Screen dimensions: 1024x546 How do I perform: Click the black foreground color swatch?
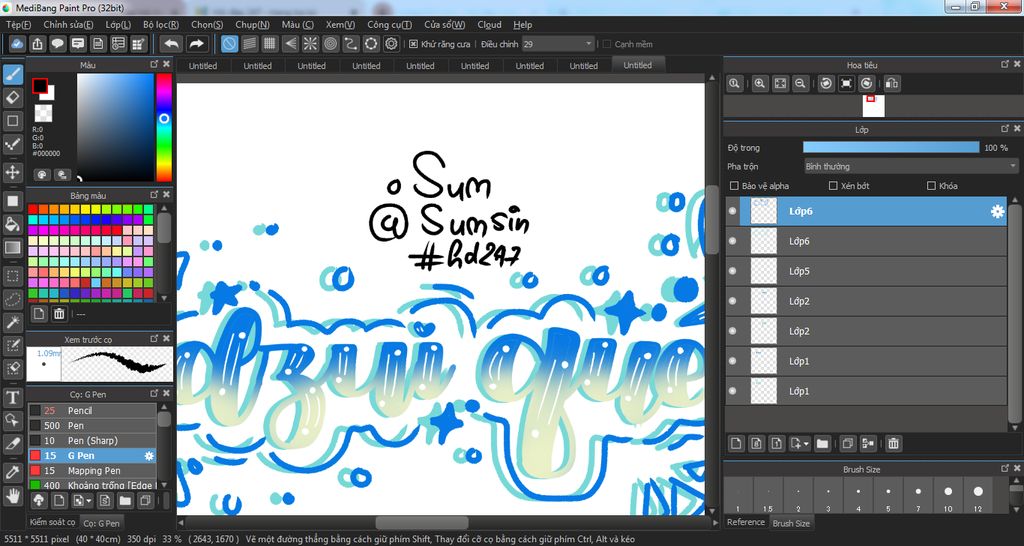[x=39, y=86]
